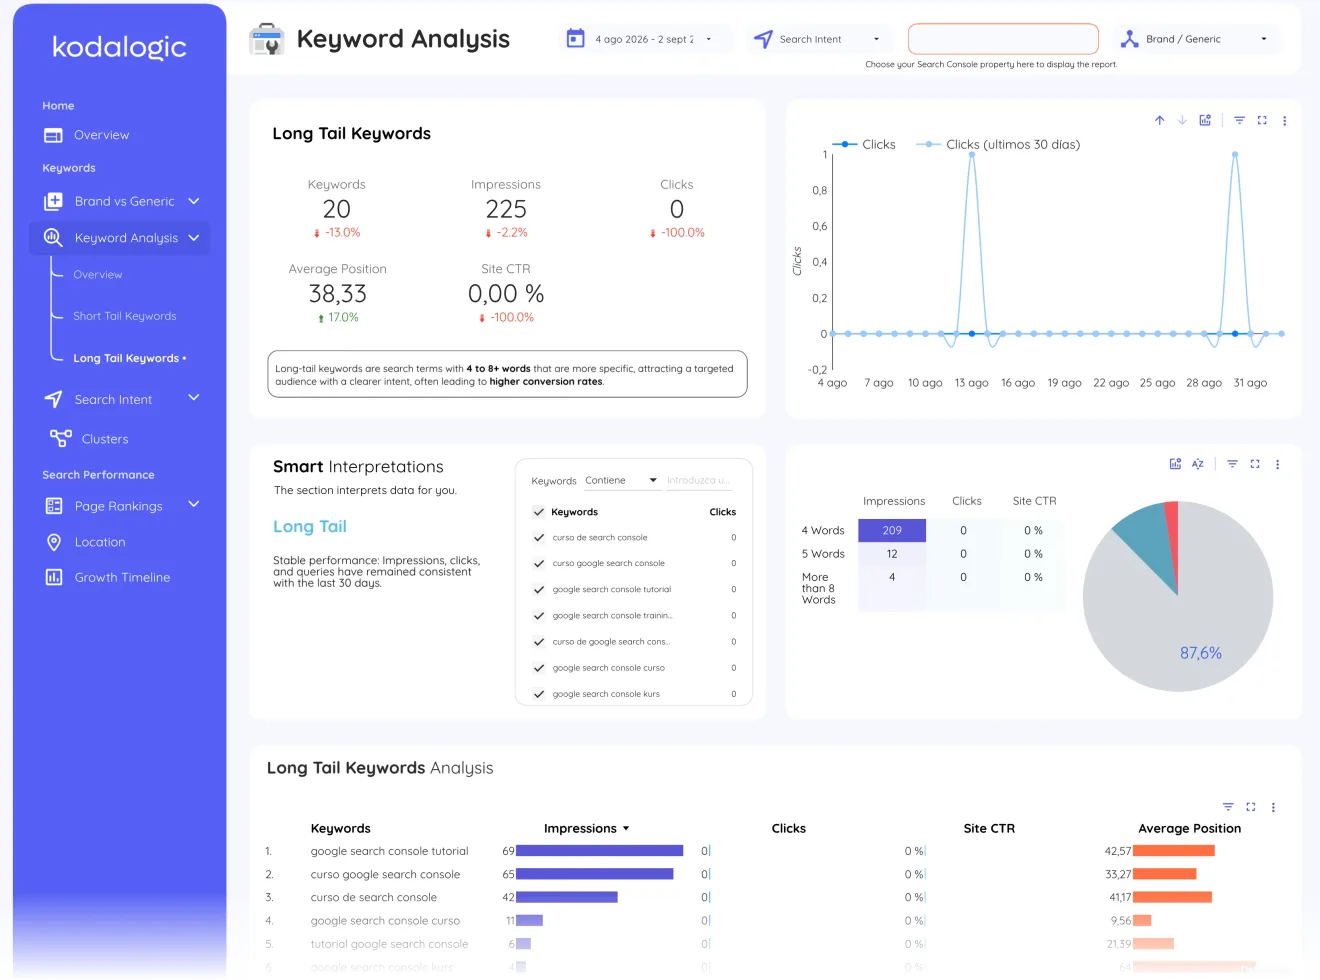The width and height of the screenshot is (1320, 980).
Task: Click the Growth Timeline chart icon
Action: coord(54,577)
